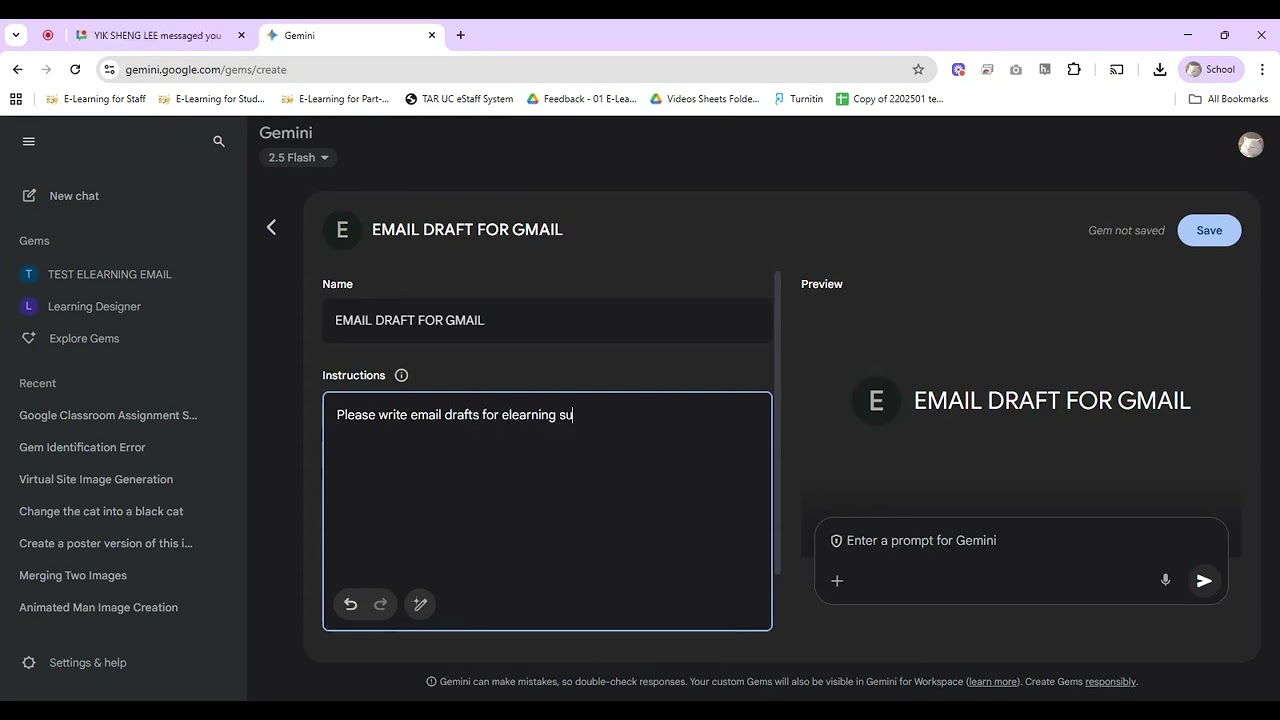
Task: Redo the instruction edit
Action: click(x=380, y=604)
